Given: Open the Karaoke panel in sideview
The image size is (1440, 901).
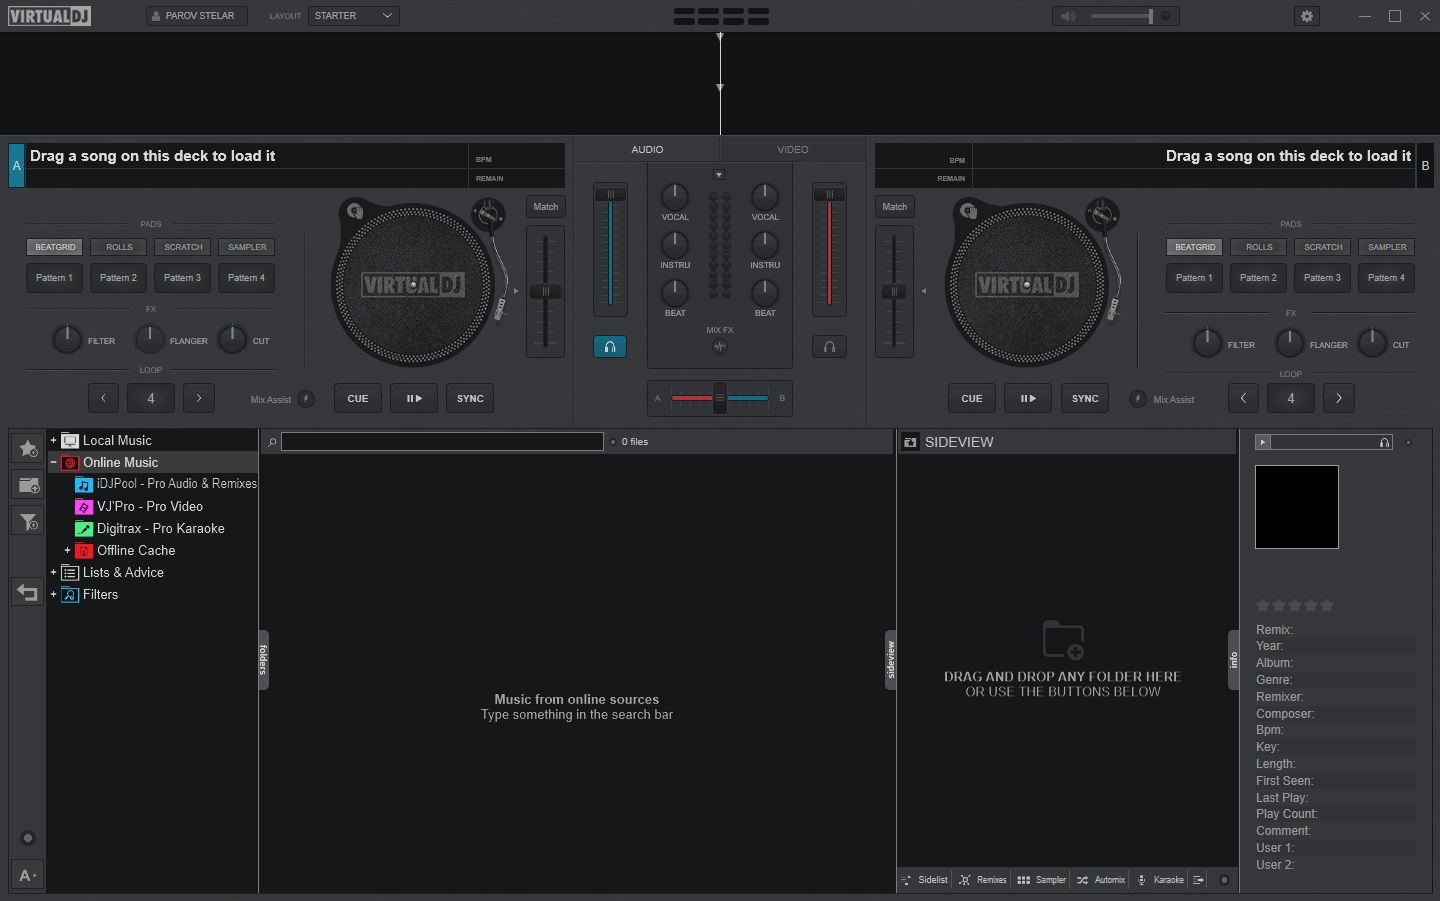Looking at the screenshot, I should 1160,880.
